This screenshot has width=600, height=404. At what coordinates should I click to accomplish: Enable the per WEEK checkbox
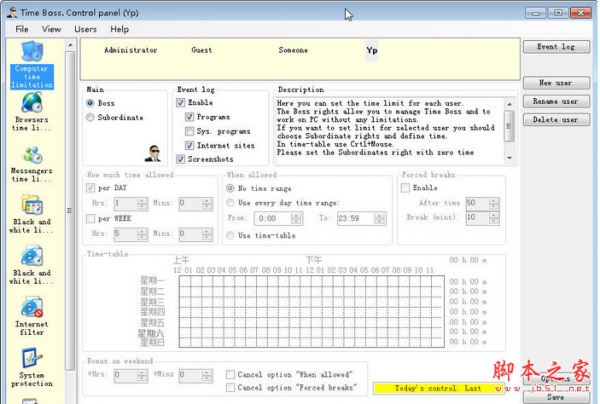[x=91, y=218]
